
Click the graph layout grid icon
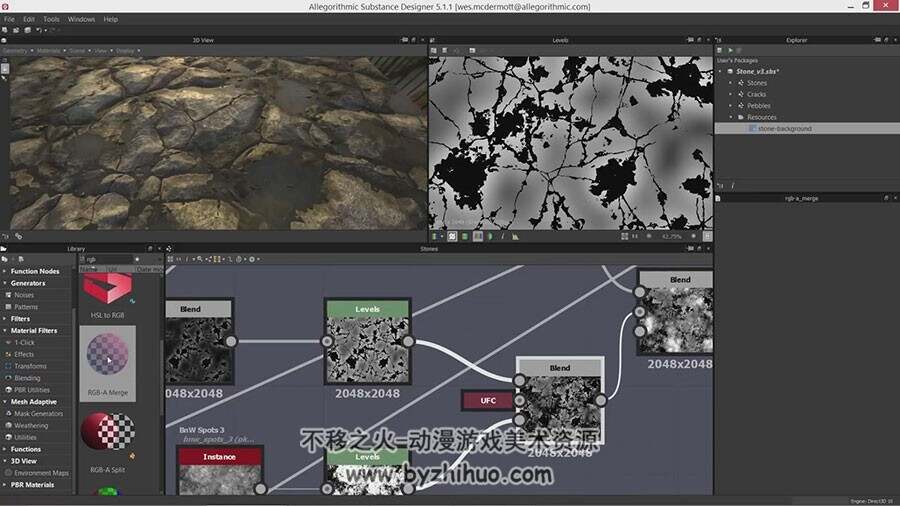click(170, 259)
